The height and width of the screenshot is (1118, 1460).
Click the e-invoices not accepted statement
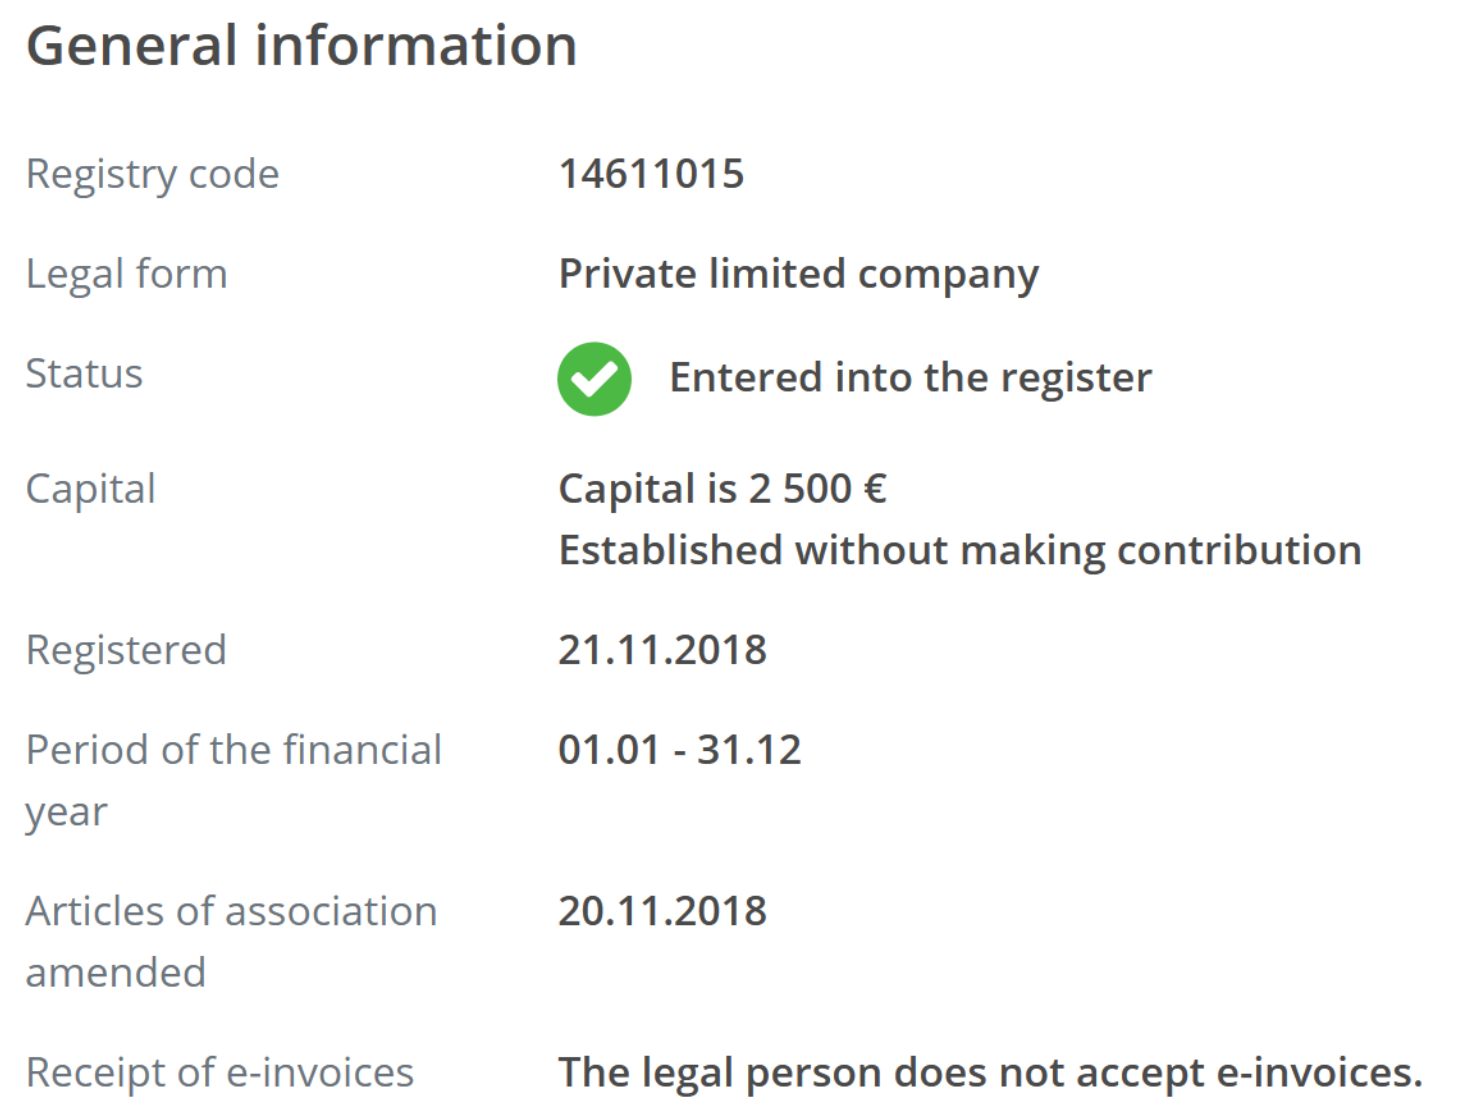pyautogui.click(x=990, y=1074)
